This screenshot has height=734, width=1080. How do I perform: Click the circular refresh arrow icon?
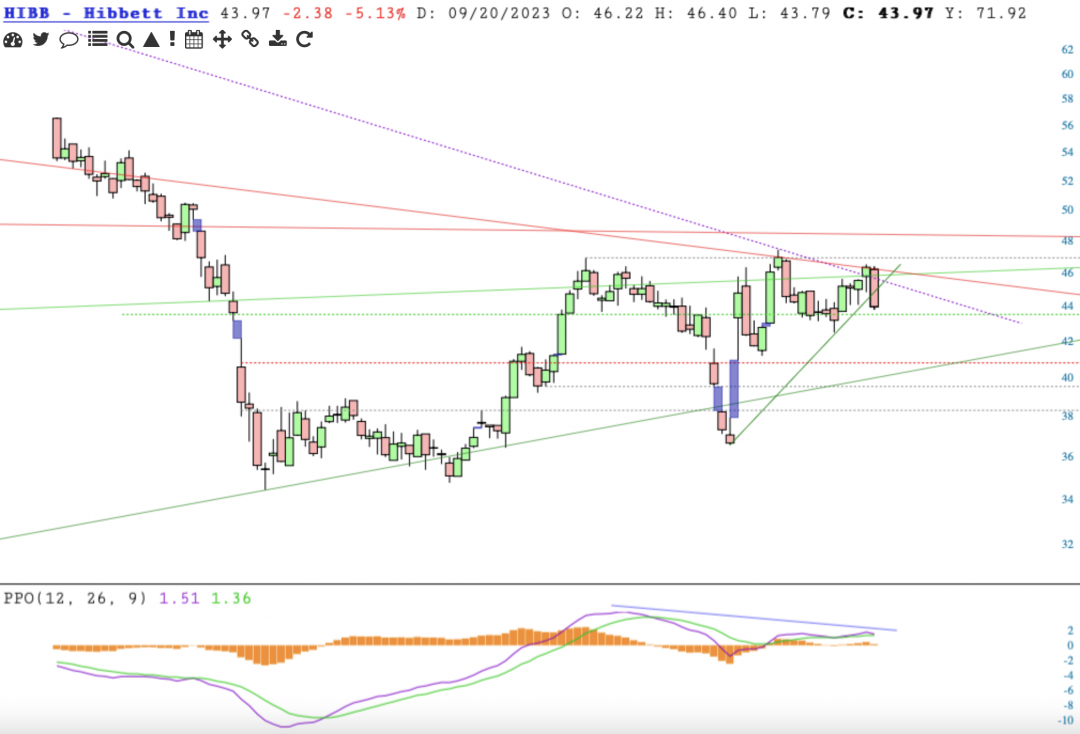(x=304, y=39)
